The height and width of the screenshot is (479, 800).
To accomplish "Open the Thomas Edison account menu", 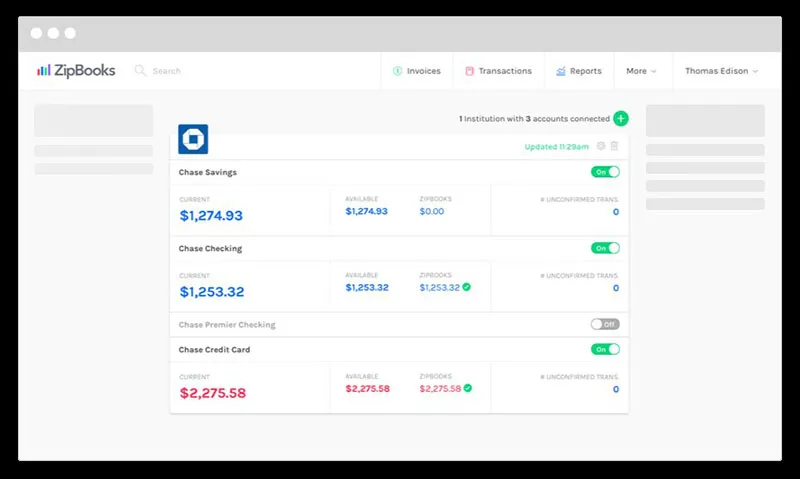I will point(721,71).
